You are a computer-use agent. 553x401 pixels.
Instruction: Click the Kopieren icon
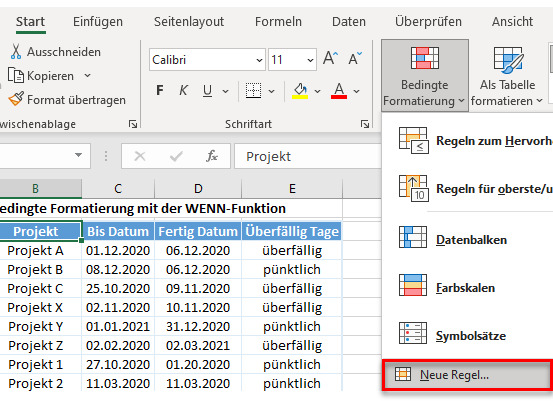[16, 75]
